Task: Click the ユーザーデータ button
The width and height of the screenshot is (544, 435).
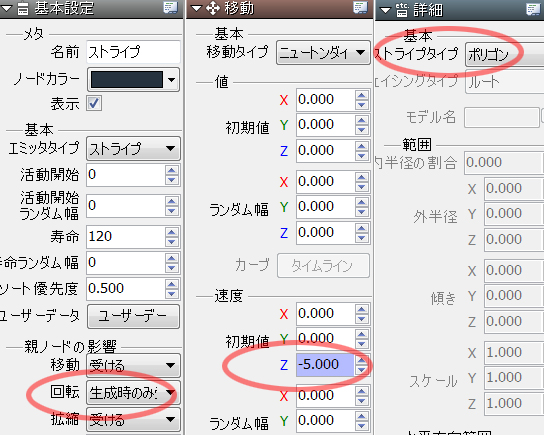Action: pos(133,316)
